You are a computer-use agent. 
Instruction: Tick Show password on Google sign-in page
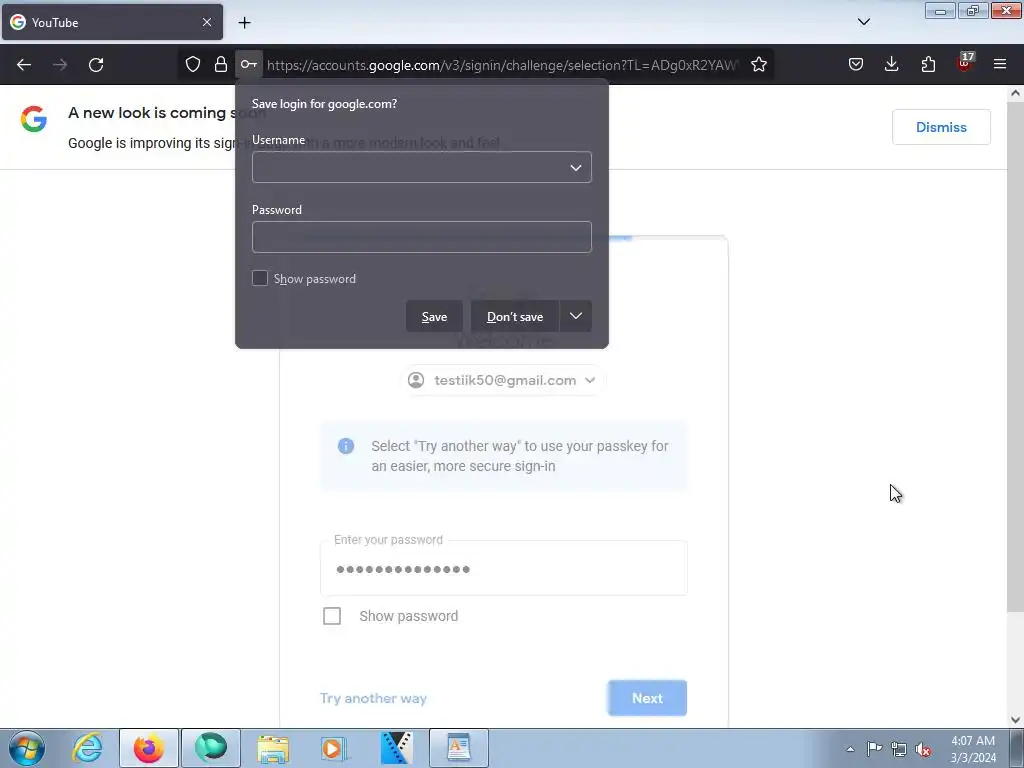(332, 616)
